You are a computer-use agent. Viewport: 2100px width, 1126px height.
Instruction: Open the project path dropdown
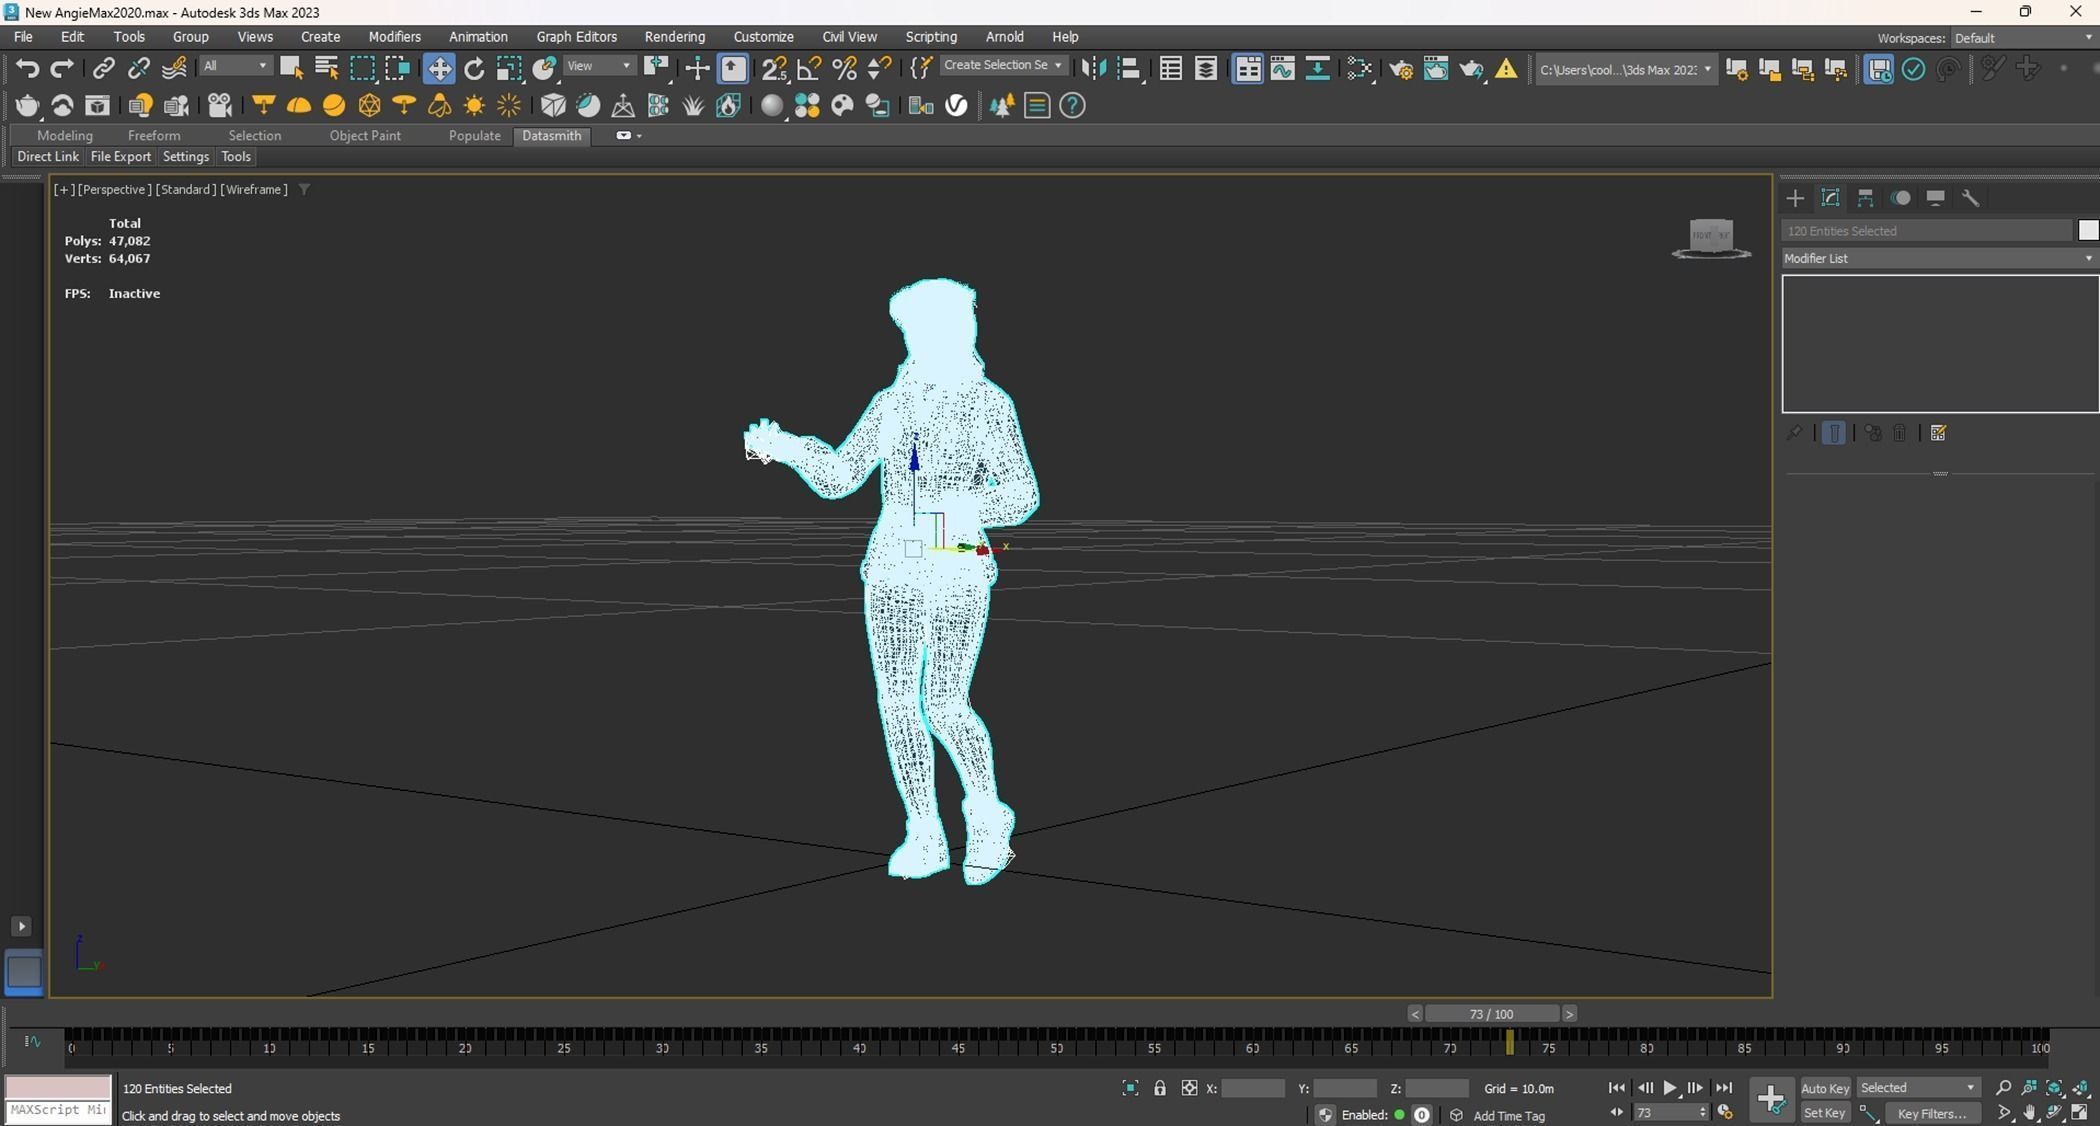pyautogui.click(x=1626, y=69)
